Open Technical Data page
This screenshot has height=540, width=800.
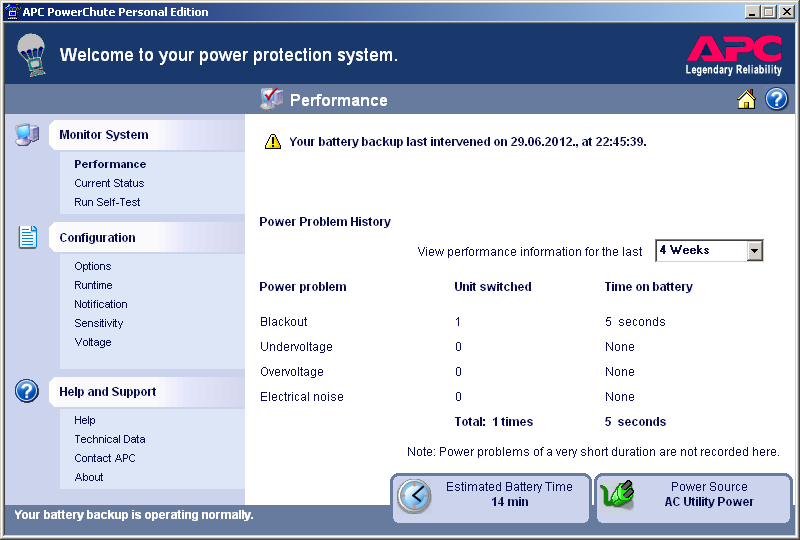coord(110,439)
